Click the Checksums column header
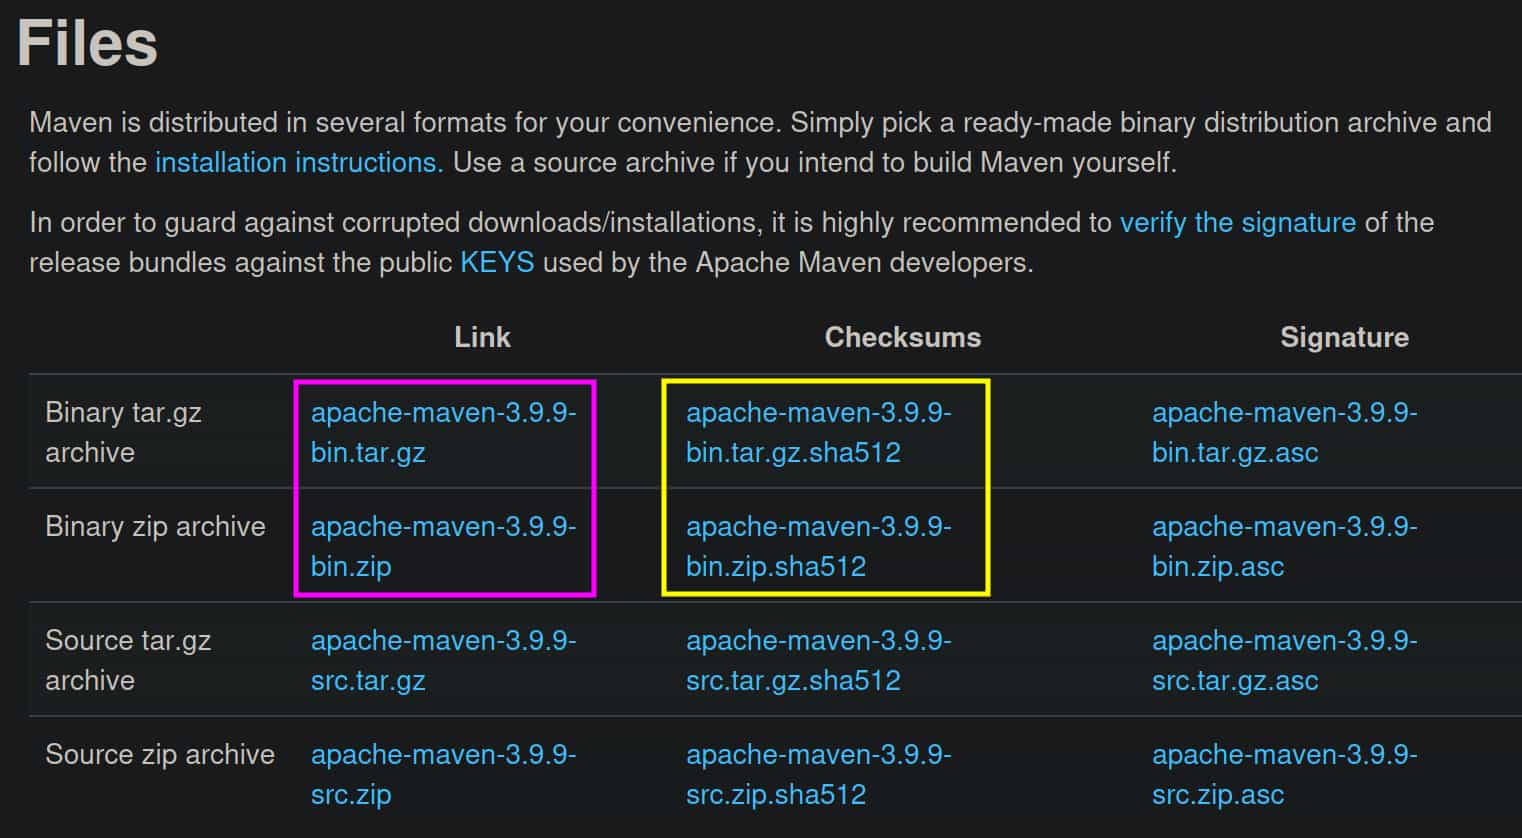This screenshot has height=838, width=1522. (x=902, y=337)
